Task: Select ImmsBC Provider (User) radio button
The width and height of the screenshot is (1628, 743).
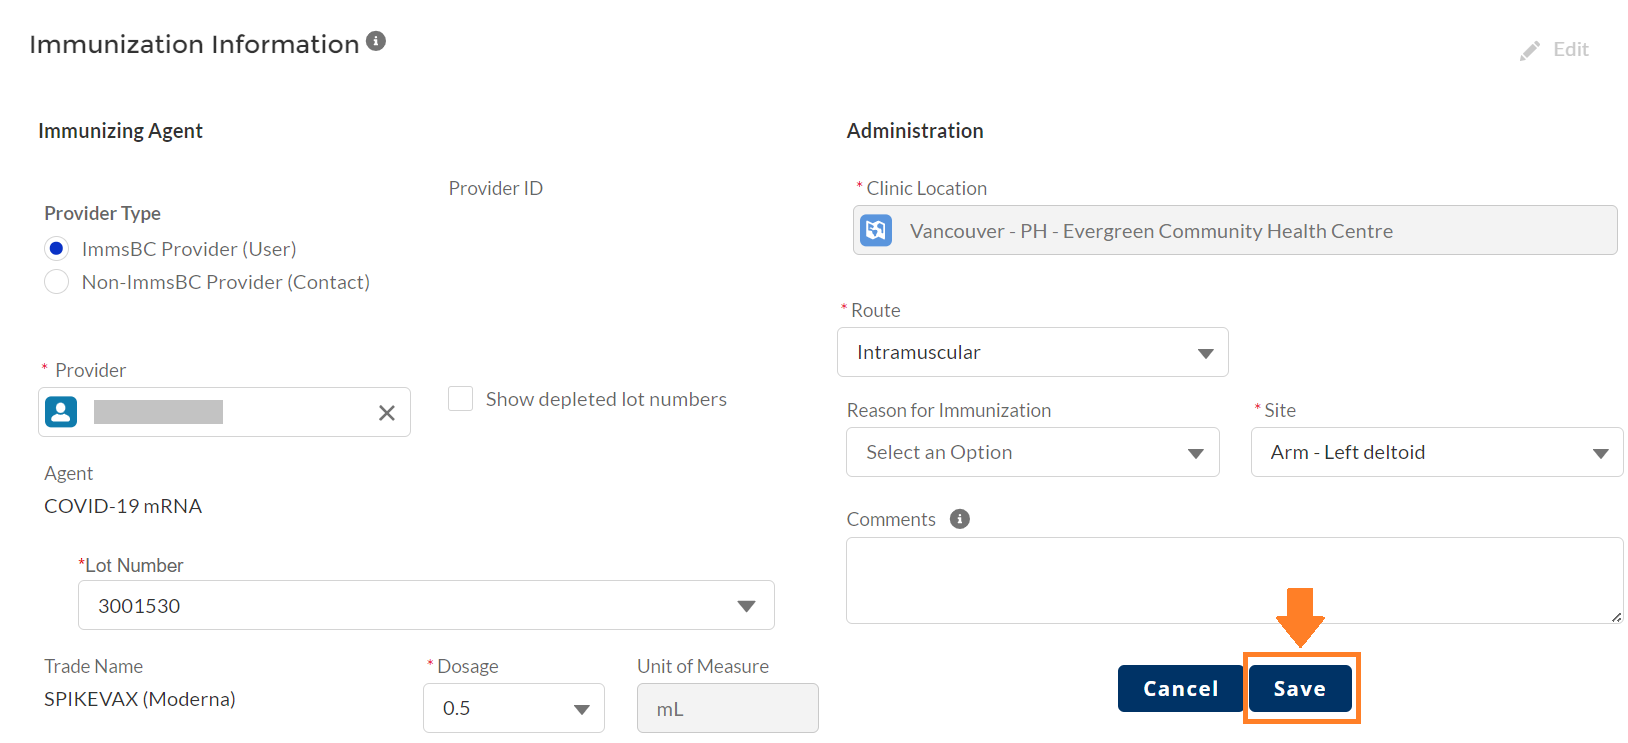Action: [x=57, y=248]
